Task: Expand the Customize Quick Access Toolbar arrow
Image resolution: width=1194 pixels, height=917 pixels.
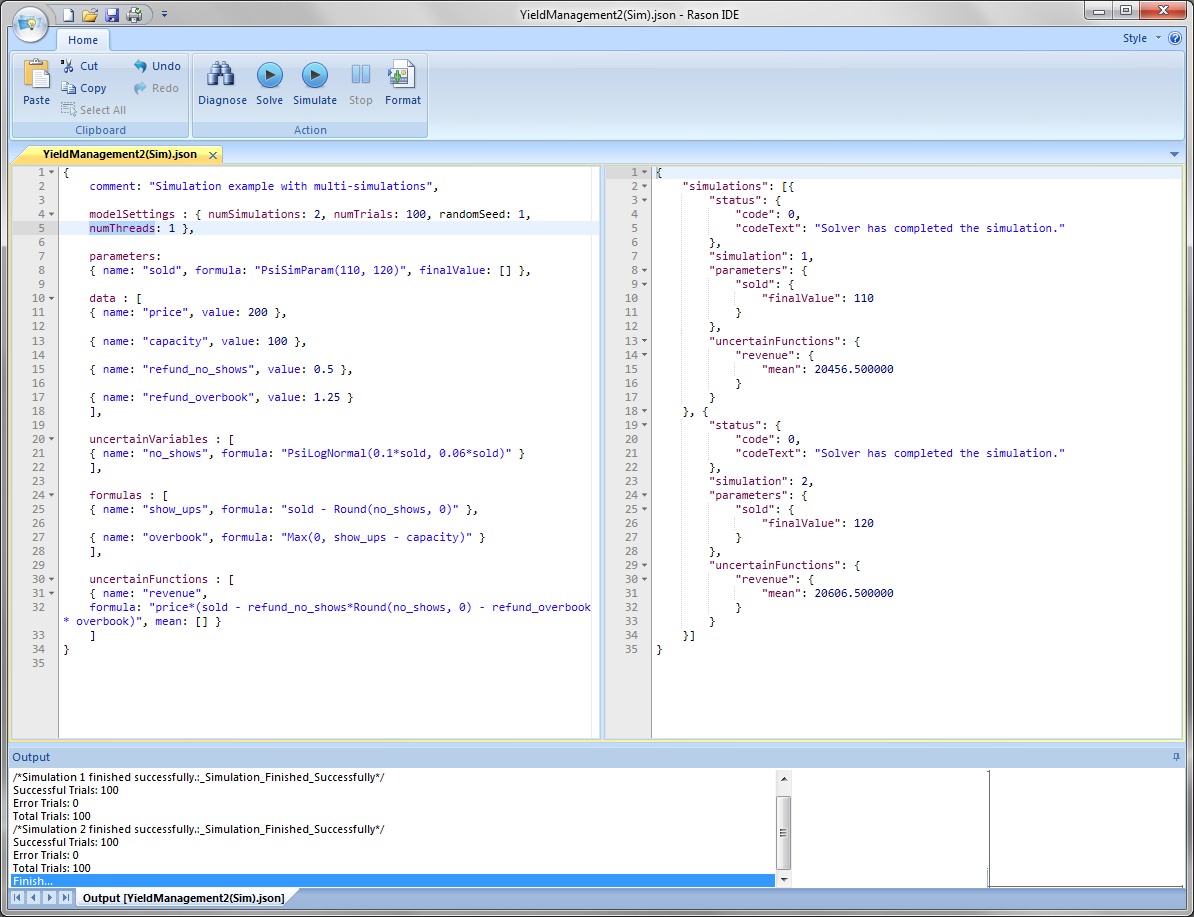Action: point(164,15)
